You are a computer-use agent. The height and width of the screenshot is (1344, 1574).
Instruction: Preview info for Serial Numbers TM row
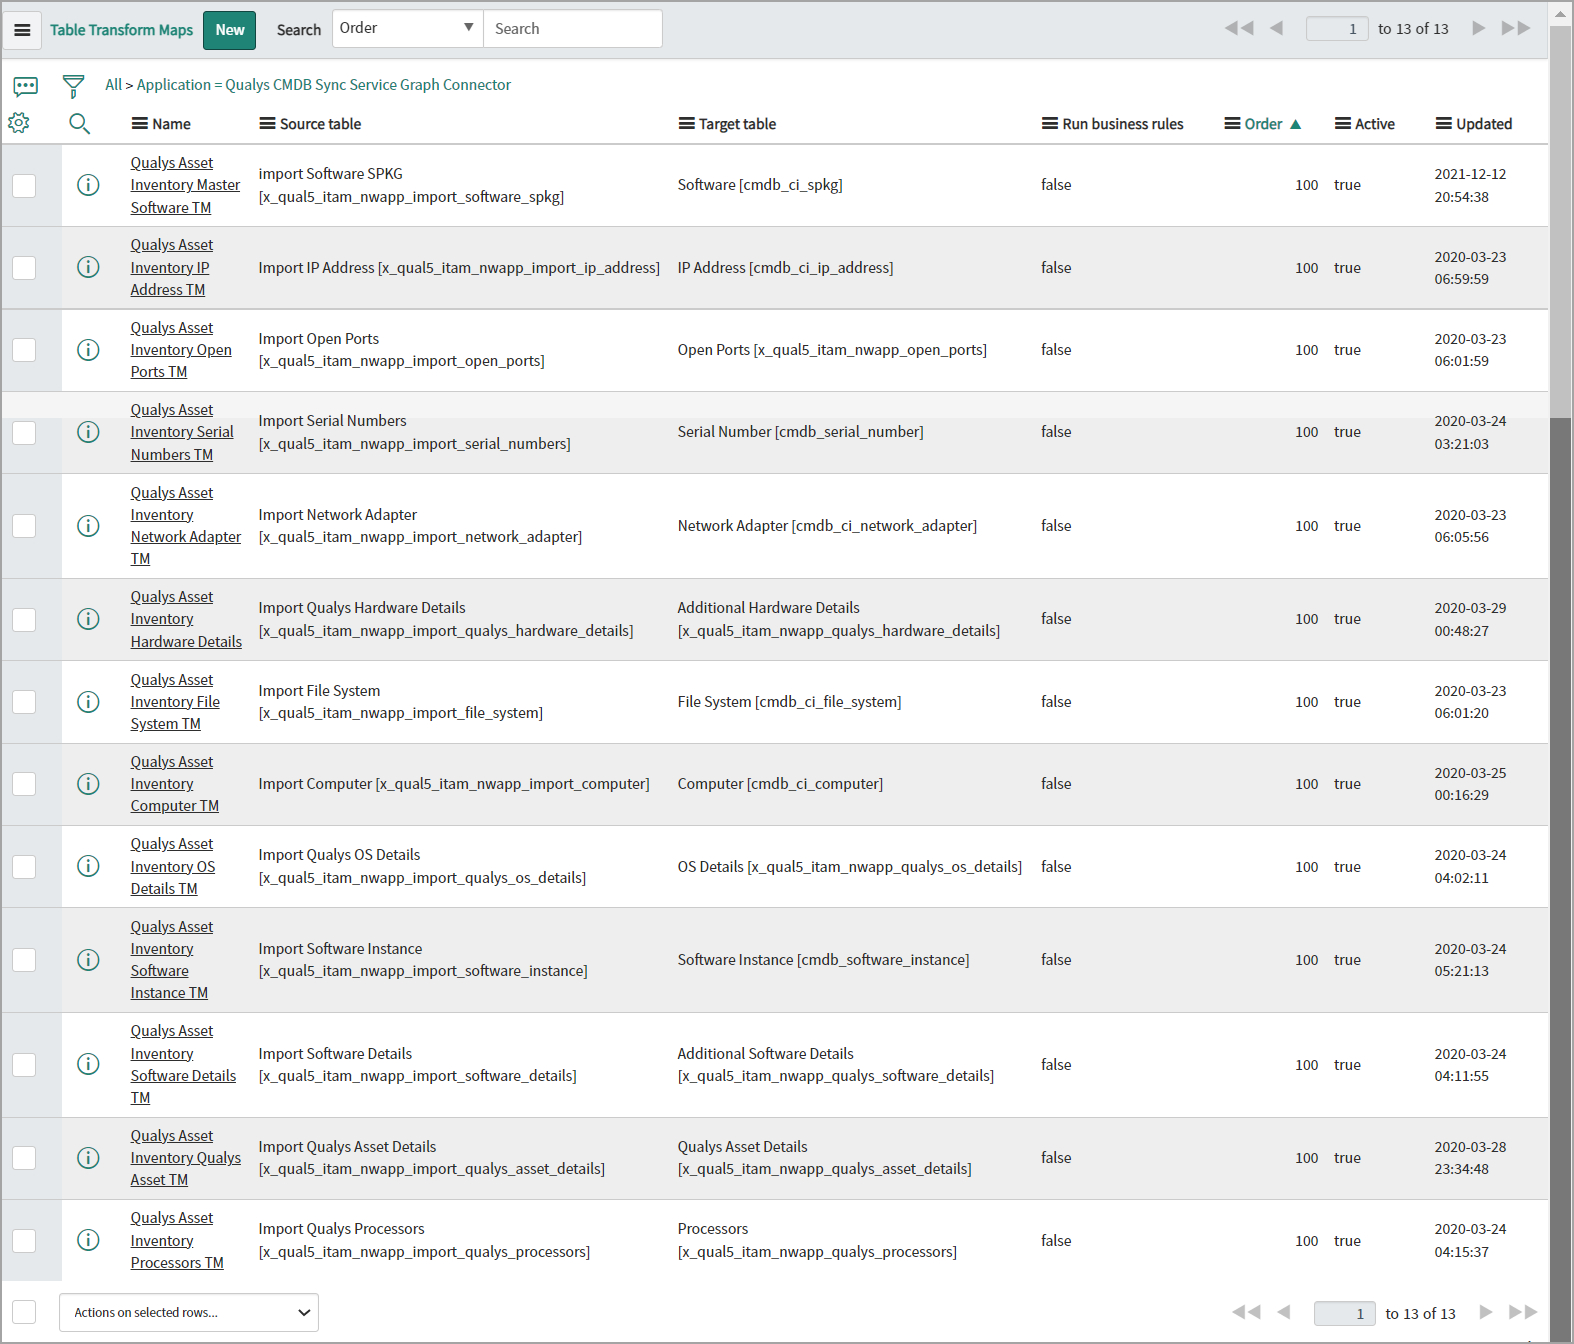(x=88, y=432)
